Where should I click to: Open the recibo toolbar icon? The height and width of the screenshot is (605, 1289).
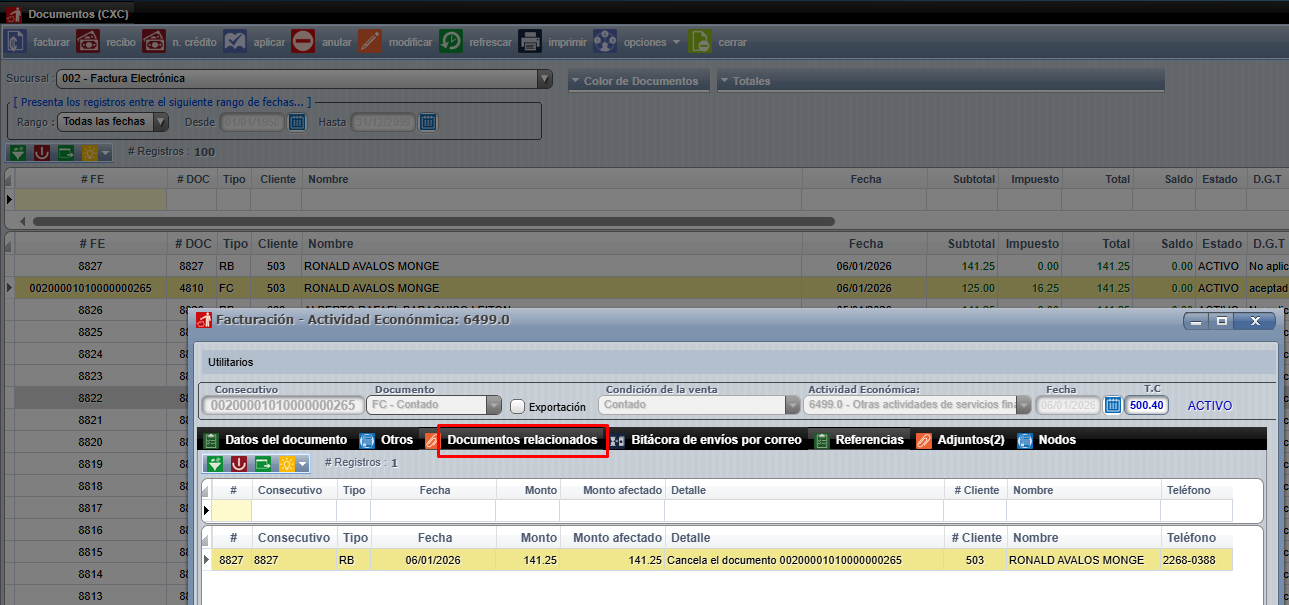(x=88, y=42)
